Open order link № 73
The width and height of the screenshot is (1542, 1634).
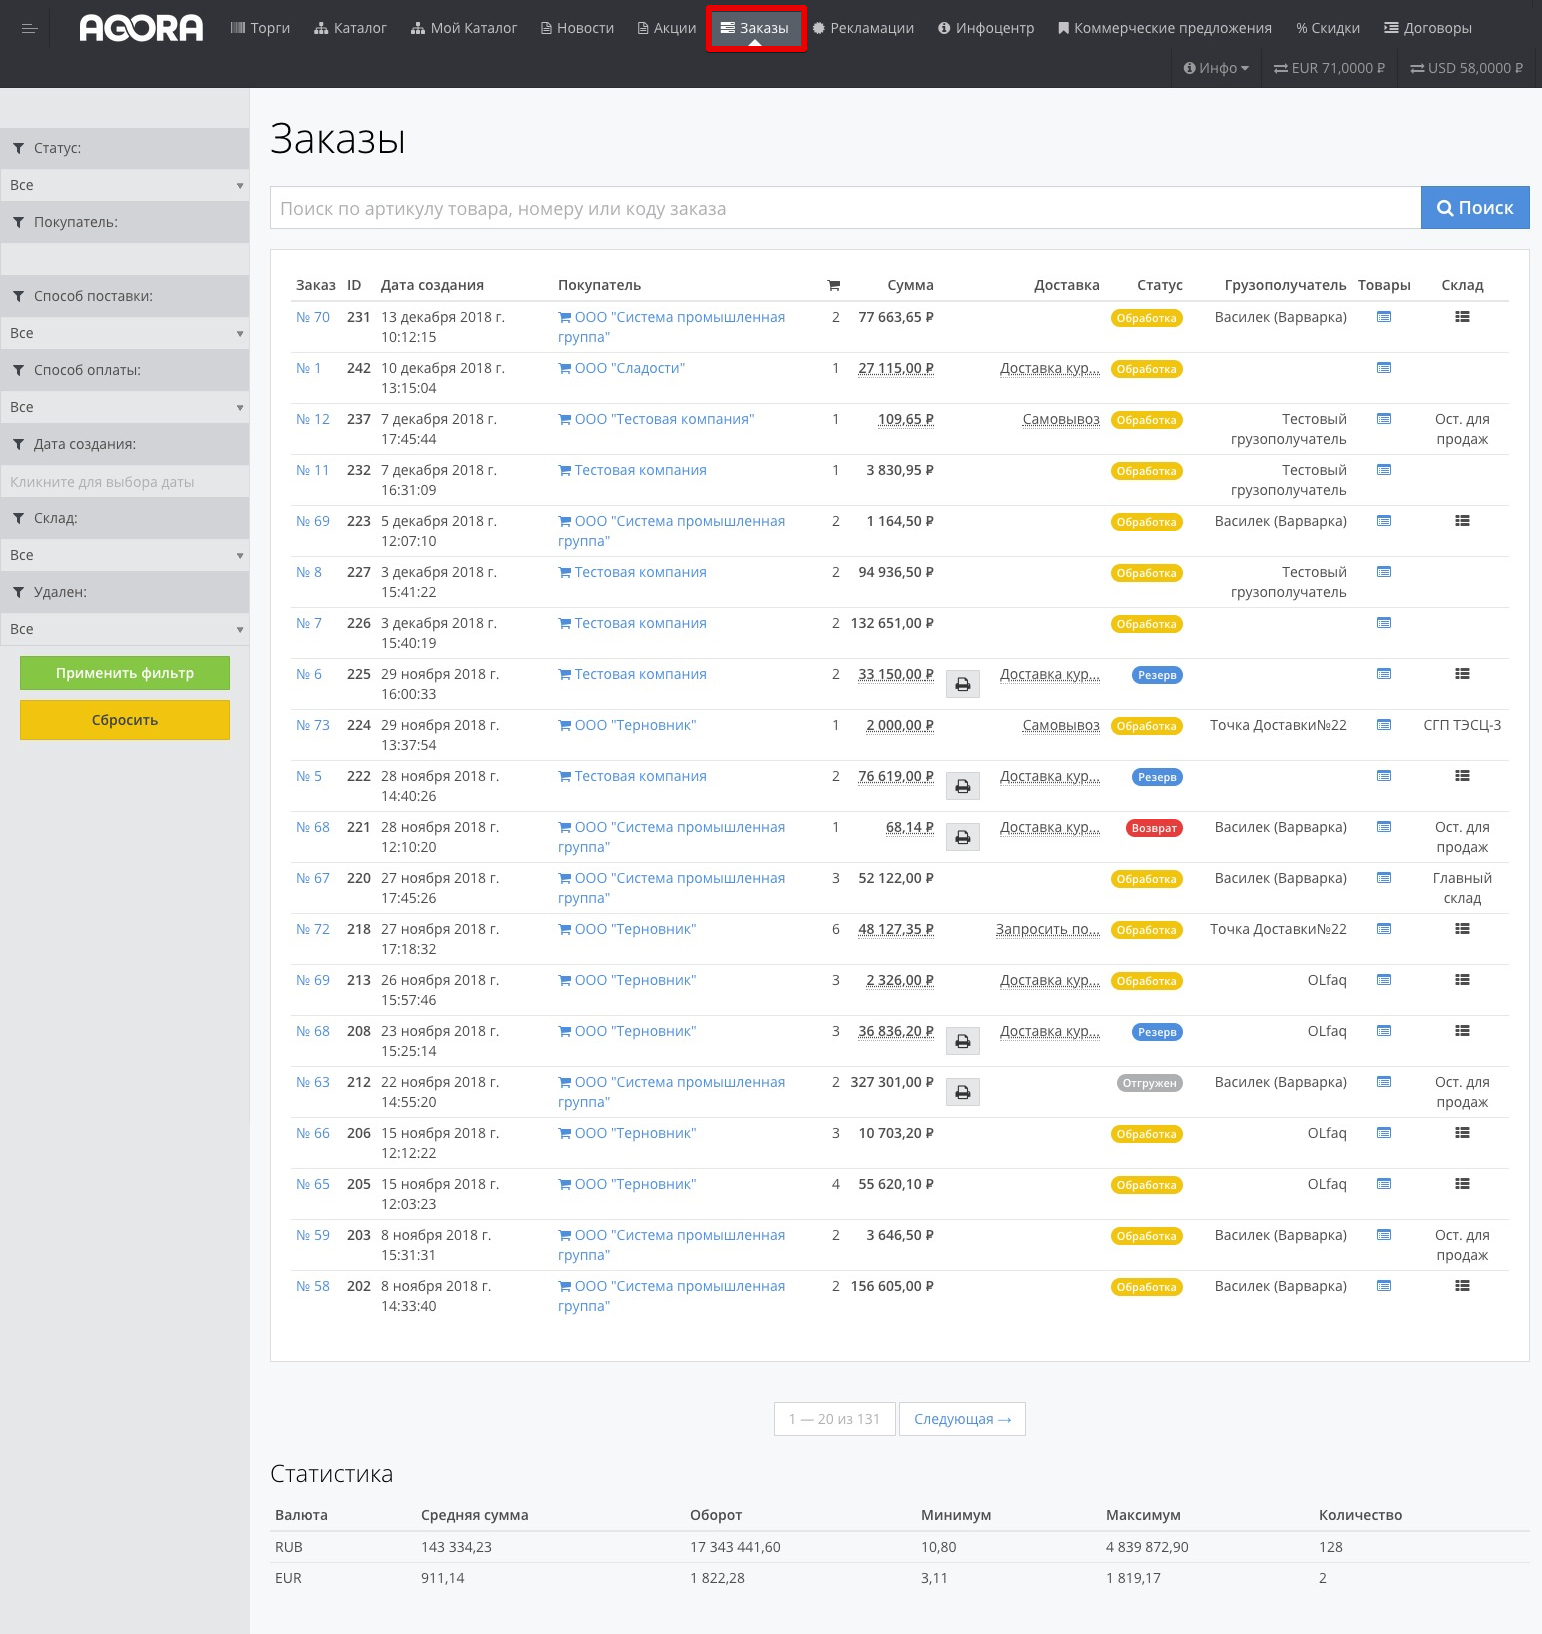(313, 725)
